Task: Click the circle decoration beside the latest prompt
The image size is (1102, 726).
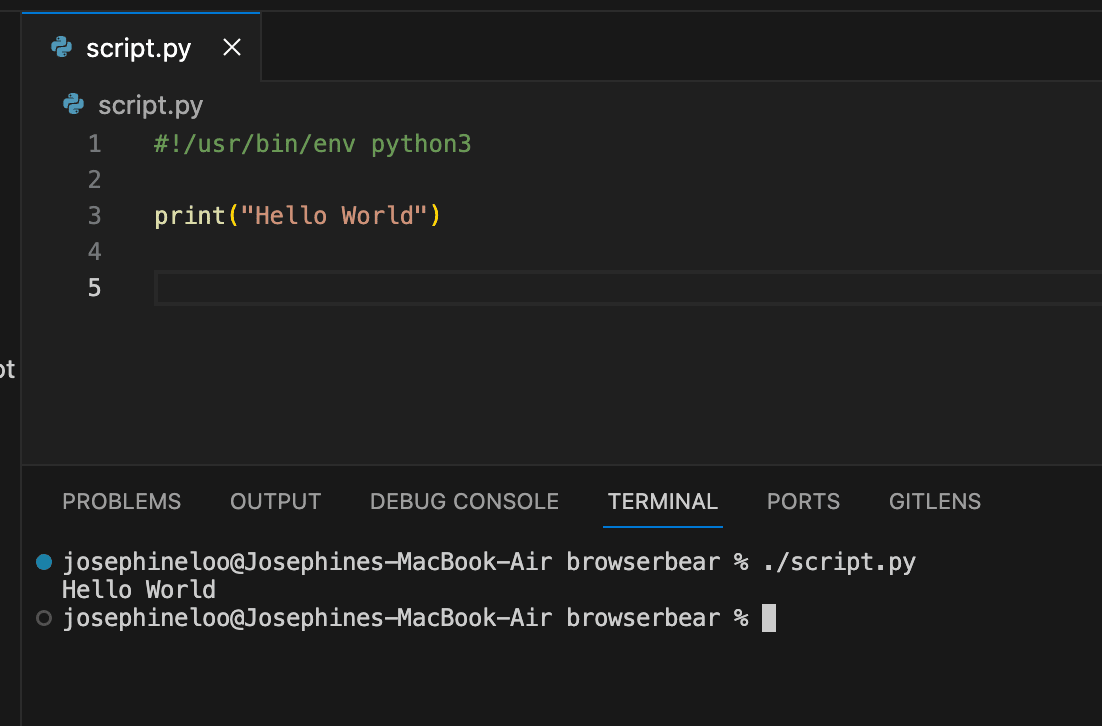Action: (42, 618)
